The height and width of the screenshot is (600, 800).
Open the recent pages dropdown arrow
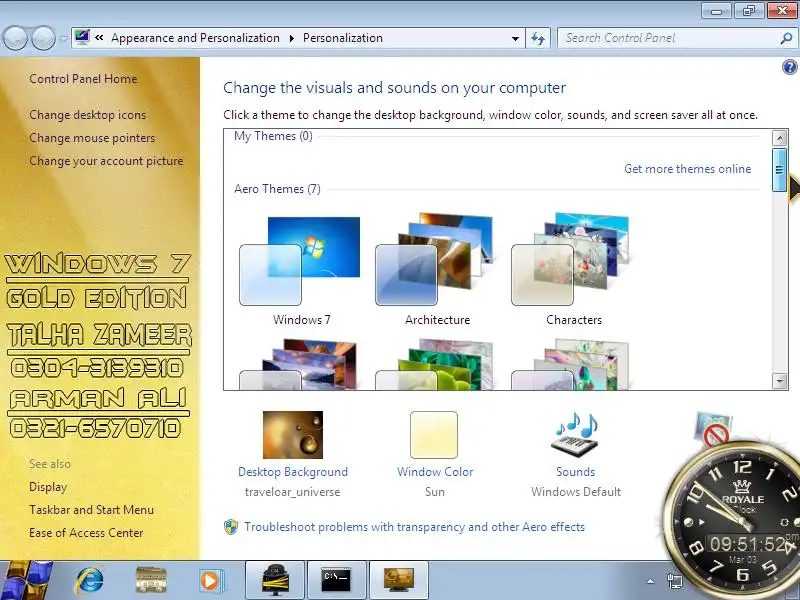point(63,38)
